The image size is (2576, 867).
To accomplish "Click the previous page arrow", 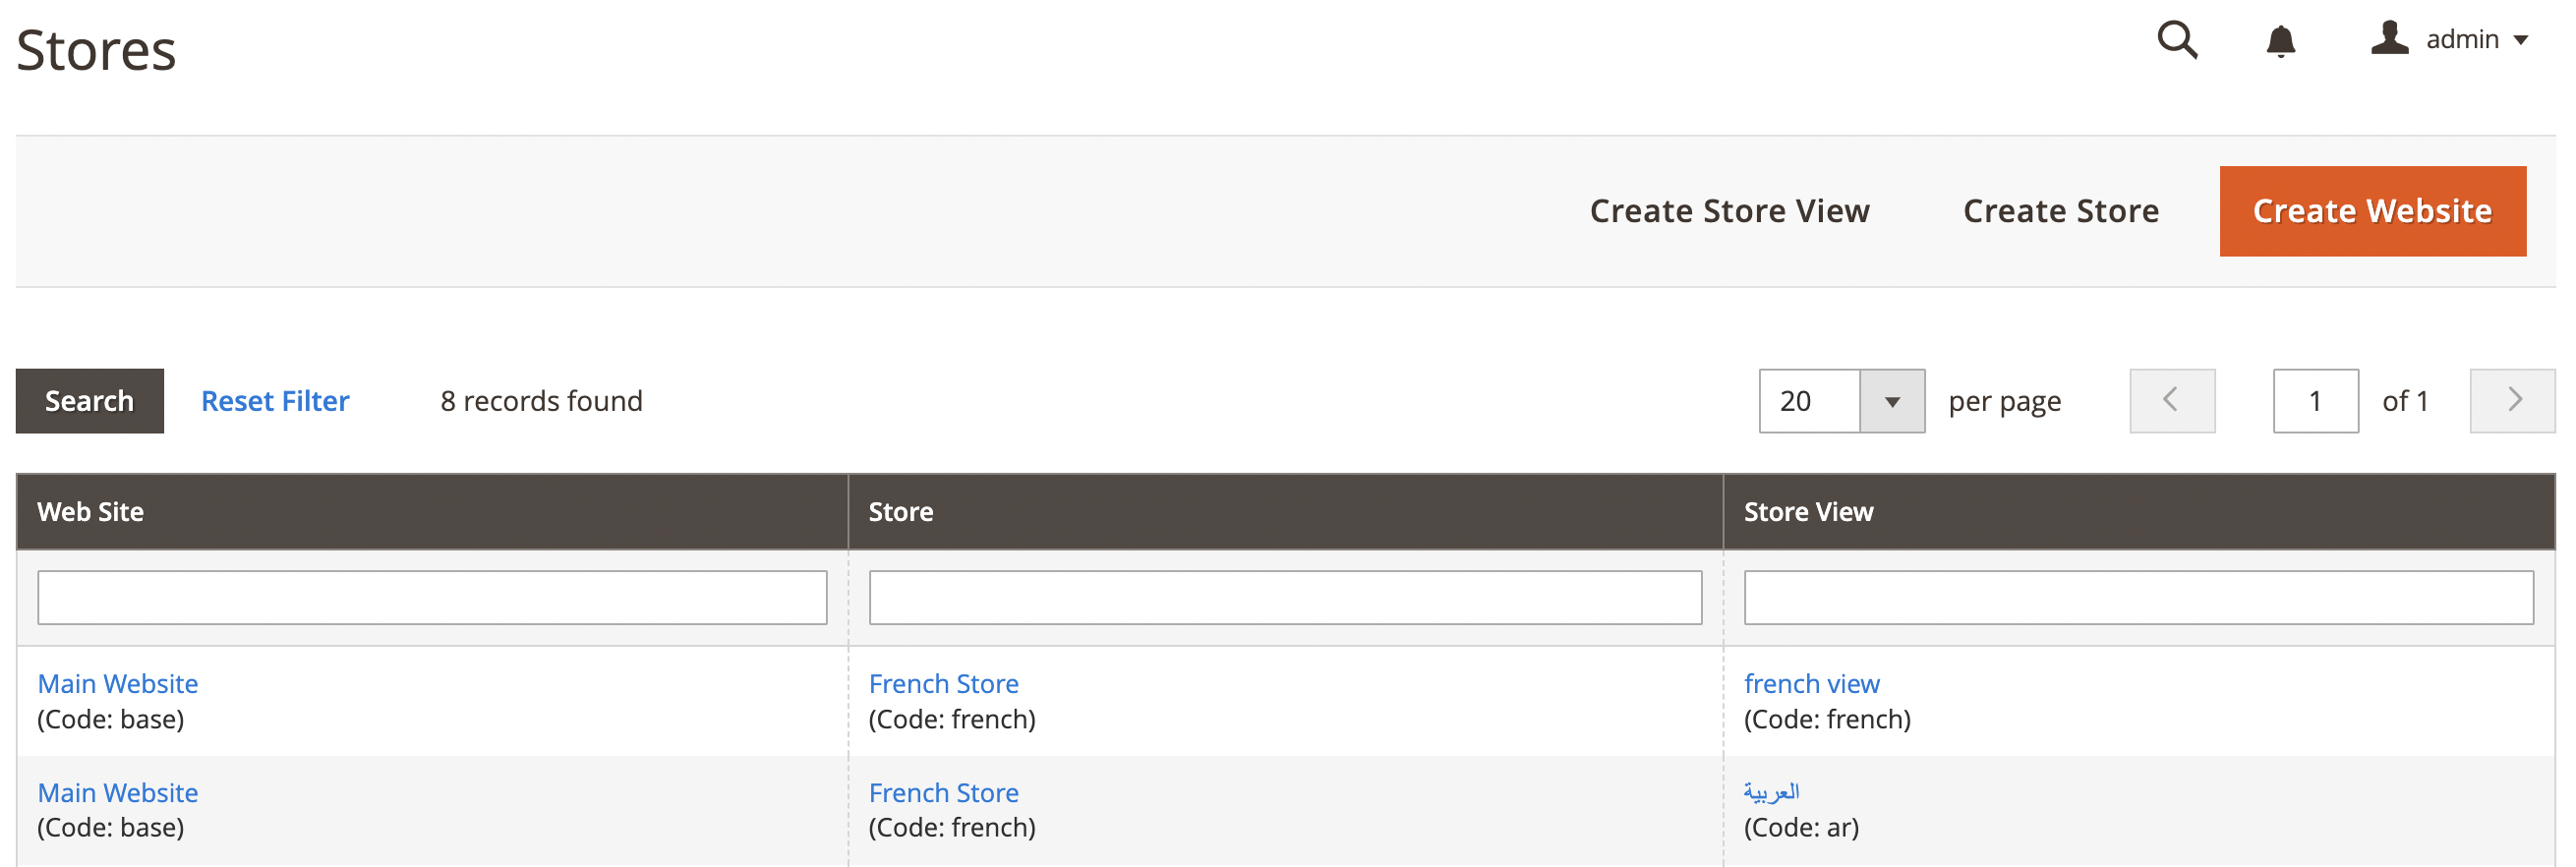I will [x=2172, y=400].
